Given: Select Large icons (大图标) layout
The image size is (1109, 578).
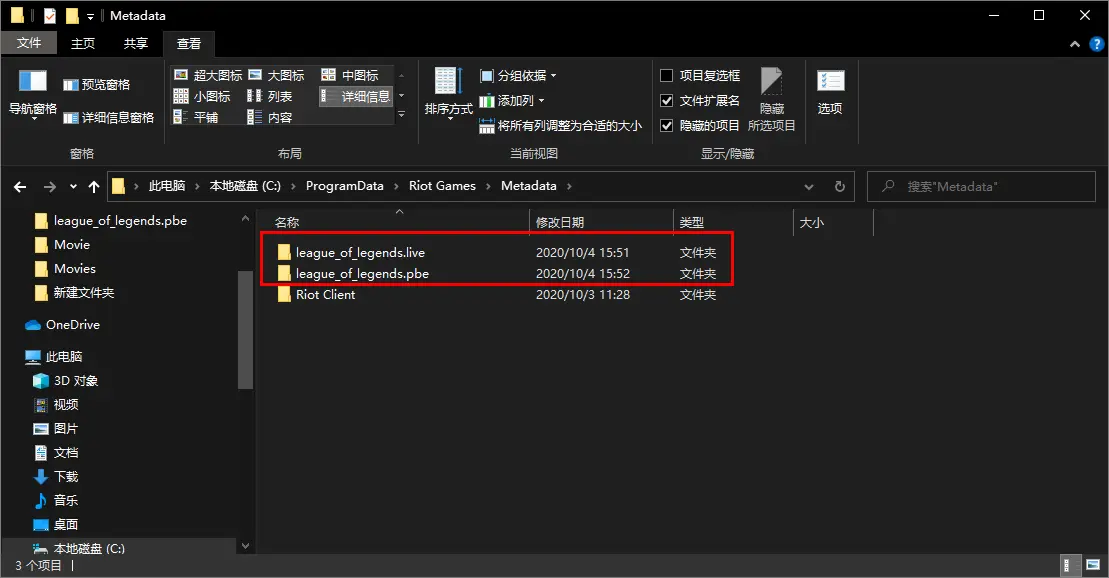Looking at the screenshot, I should (x=276, y=75).
